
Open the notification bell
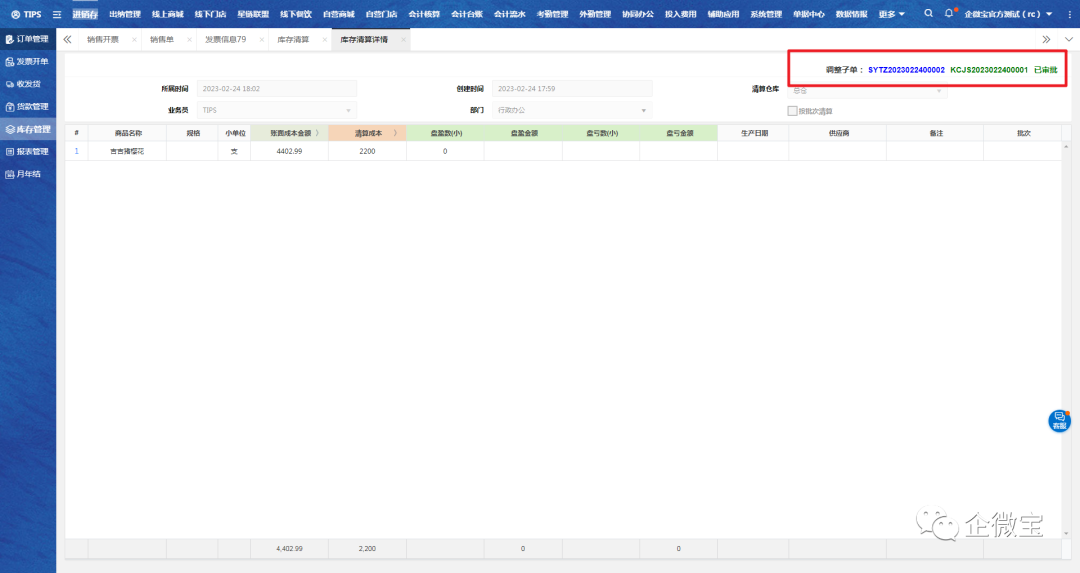(949, 14)
